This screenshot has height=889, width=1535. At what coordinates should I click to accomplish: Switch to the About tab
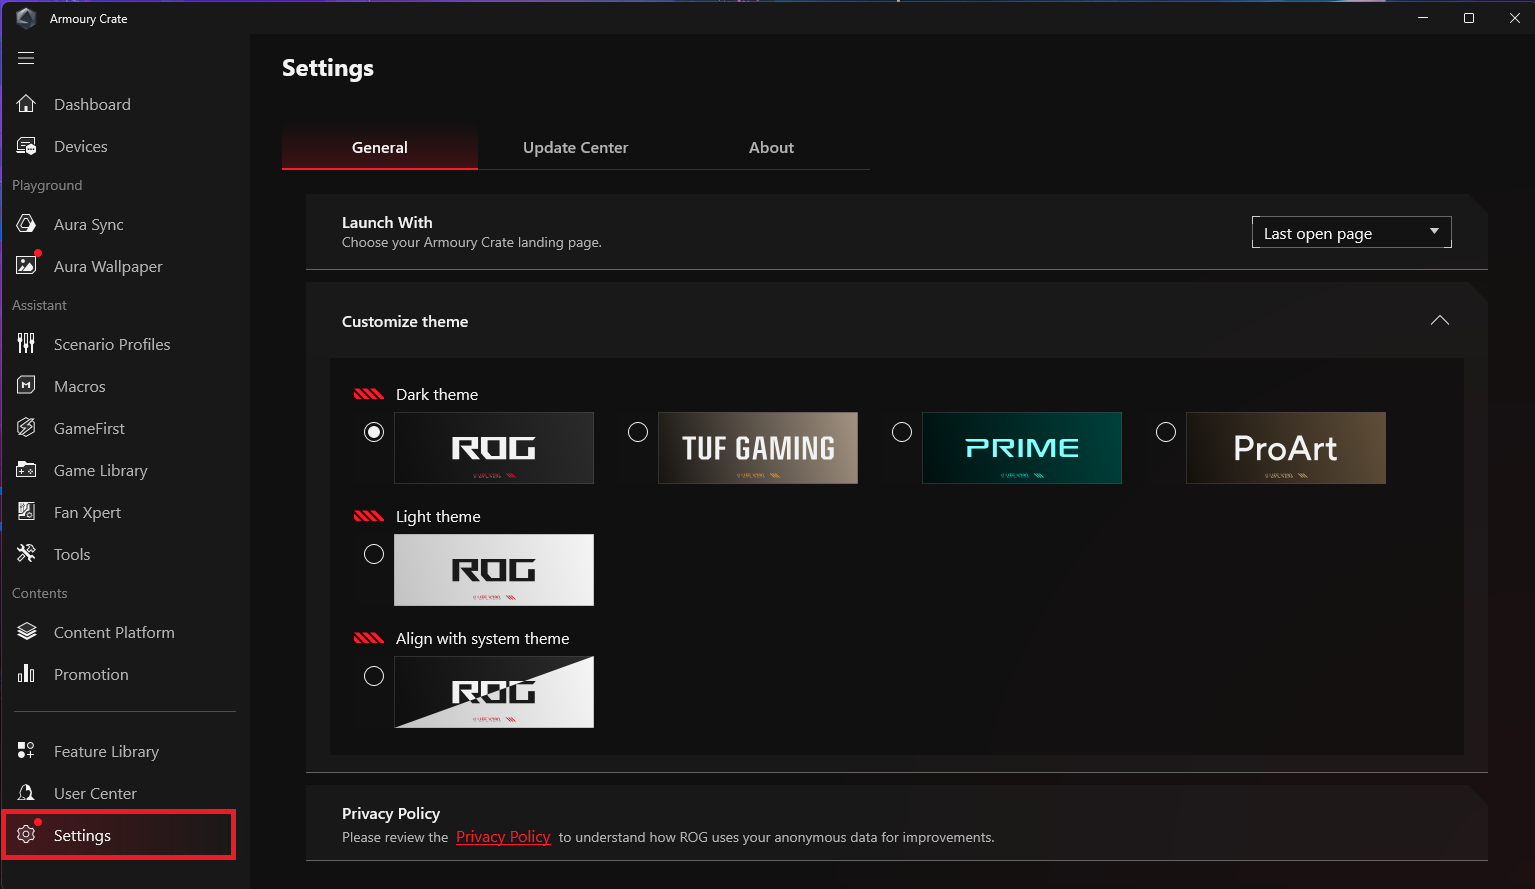(772, 147)
